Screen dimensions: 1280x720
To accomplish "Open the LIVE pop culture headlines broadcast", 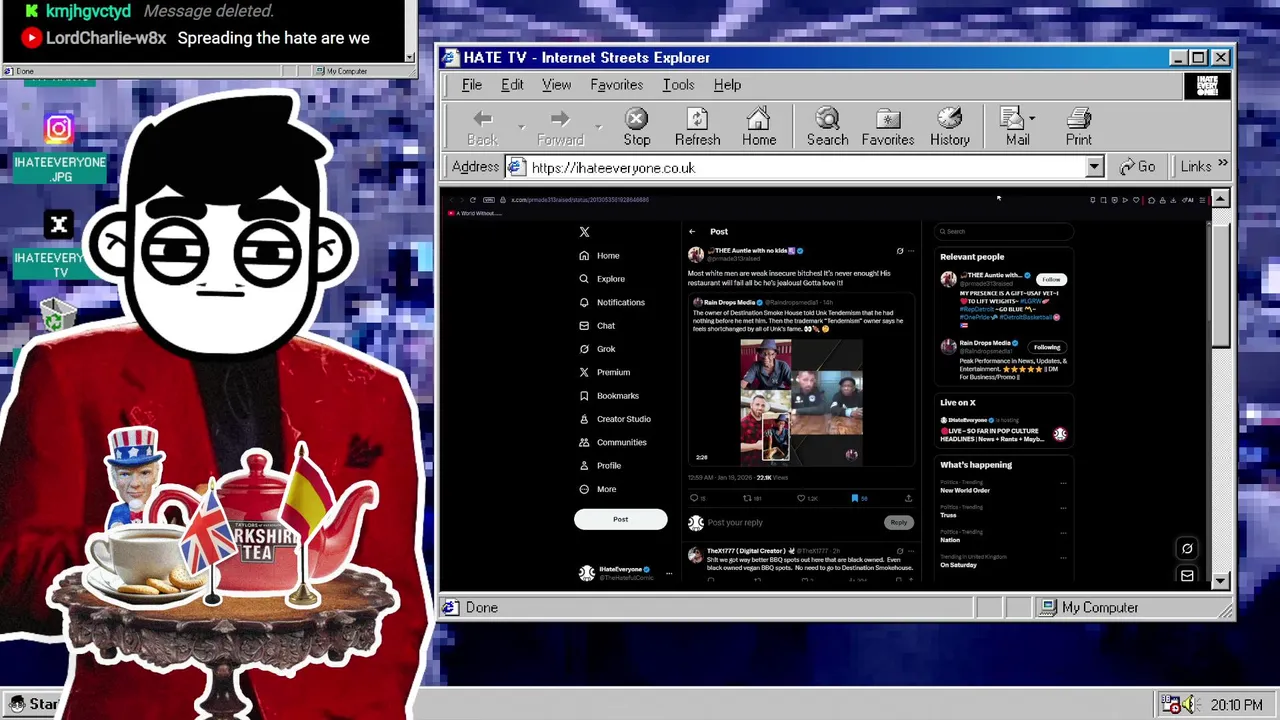I will pos(1003,429).
